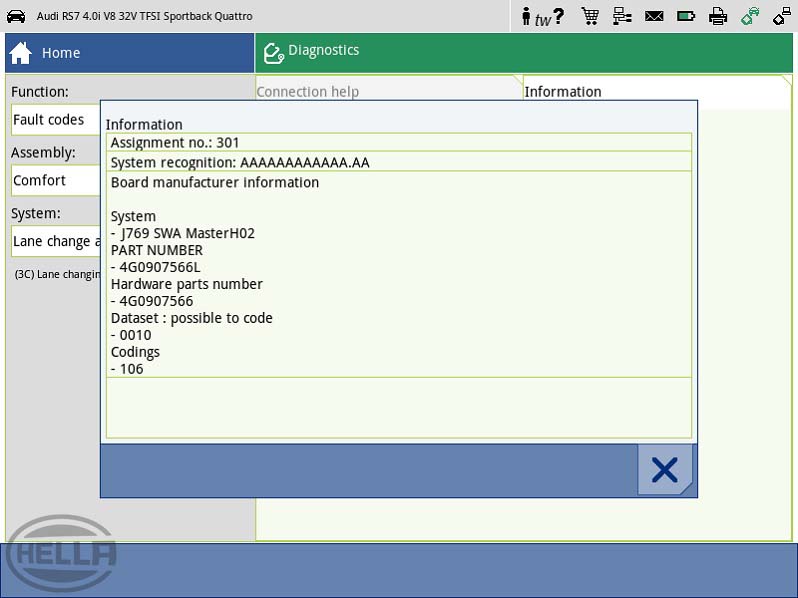Viewport: 798px width, 598px height.
Task: Click the computer connection icon at far right
Action: [781, 16]
